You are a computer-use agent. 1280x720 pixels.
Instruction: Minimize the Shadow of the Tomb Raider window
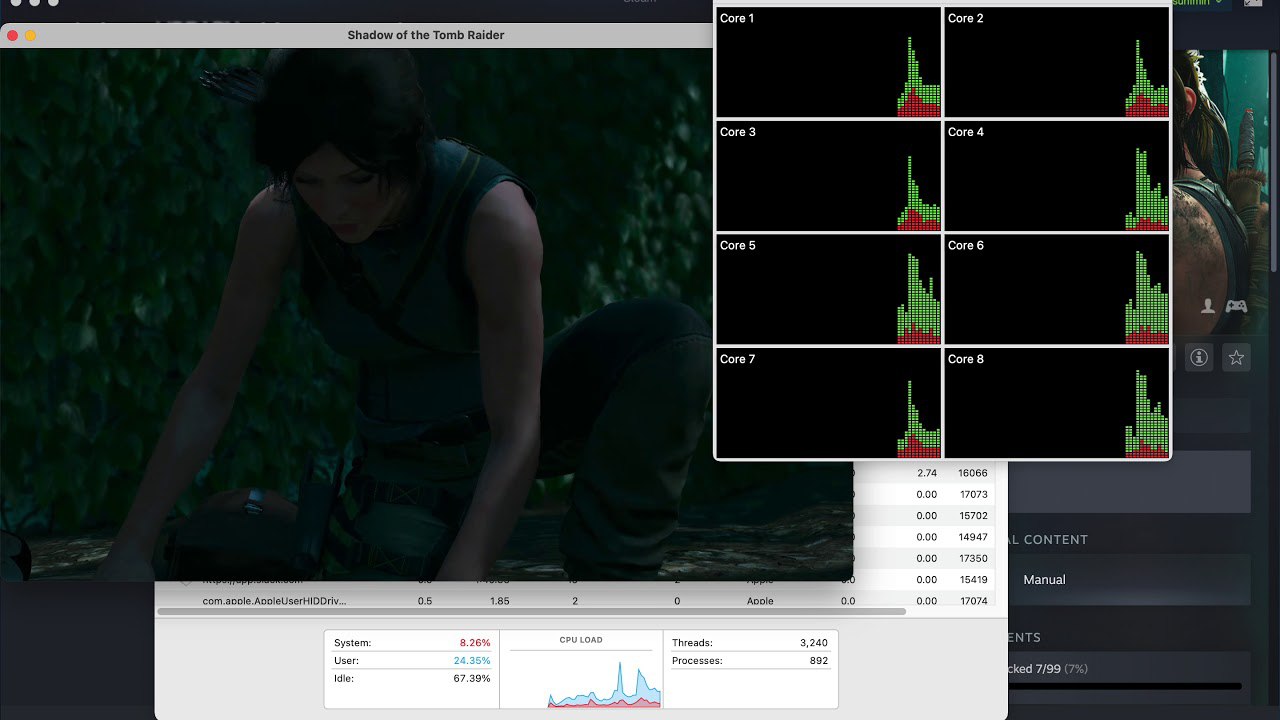[x=31, y=35]
